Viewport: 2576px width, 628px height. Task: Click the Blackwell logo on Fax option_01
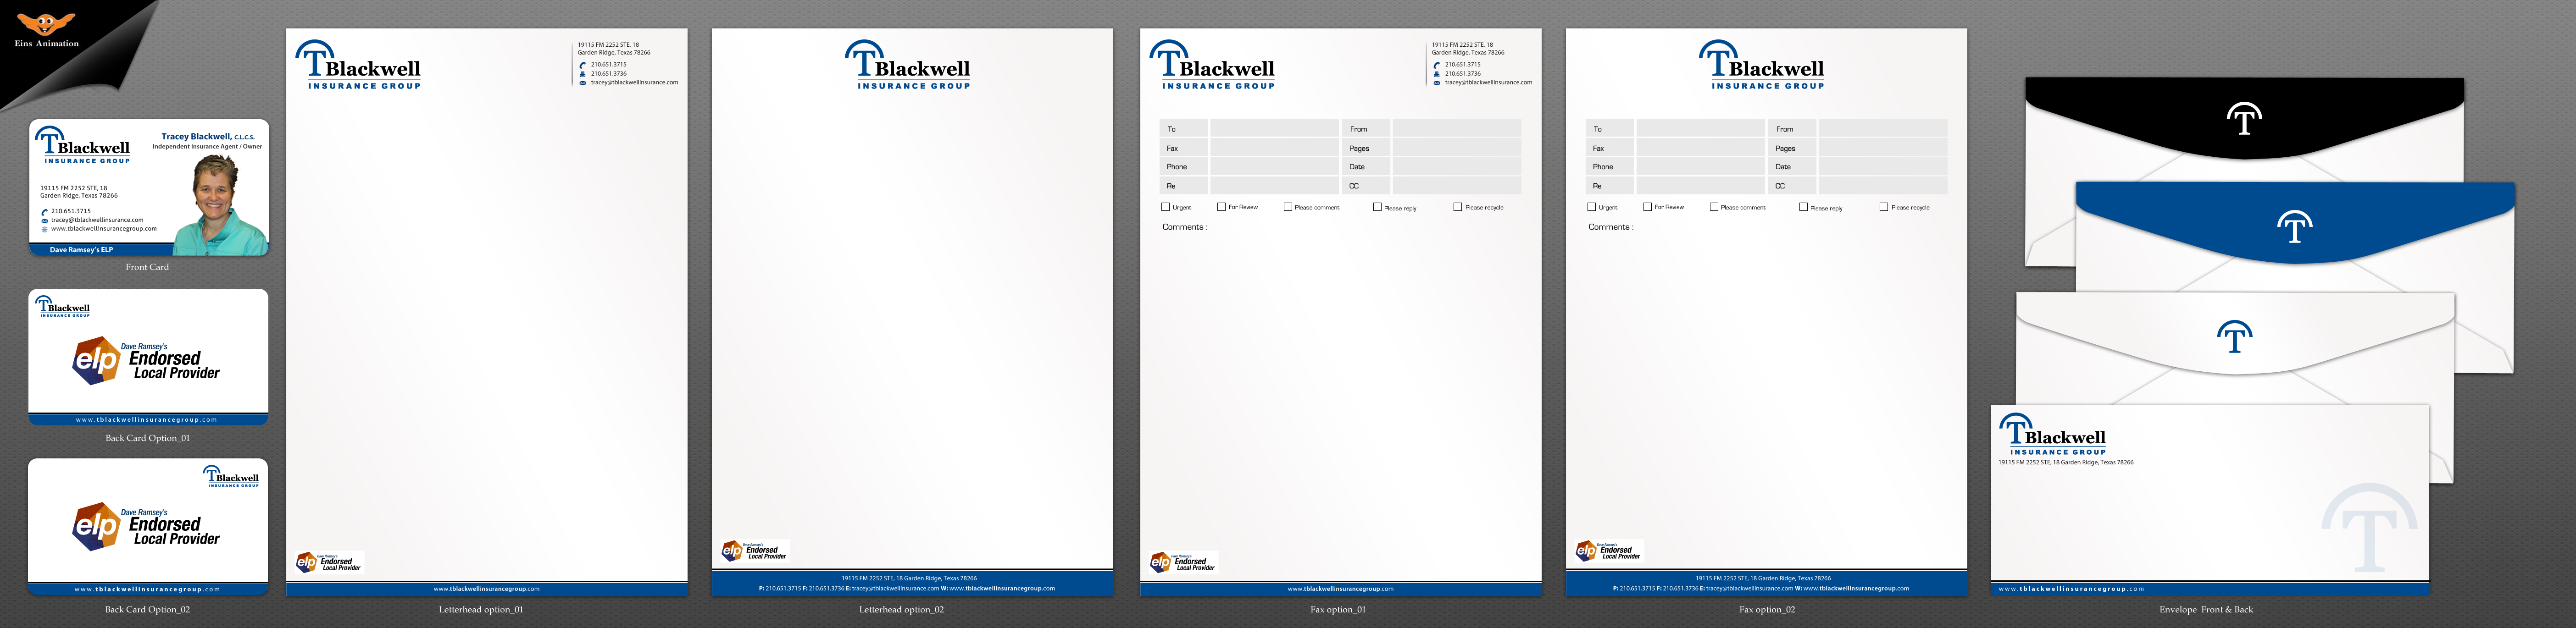coord(1212,65)
